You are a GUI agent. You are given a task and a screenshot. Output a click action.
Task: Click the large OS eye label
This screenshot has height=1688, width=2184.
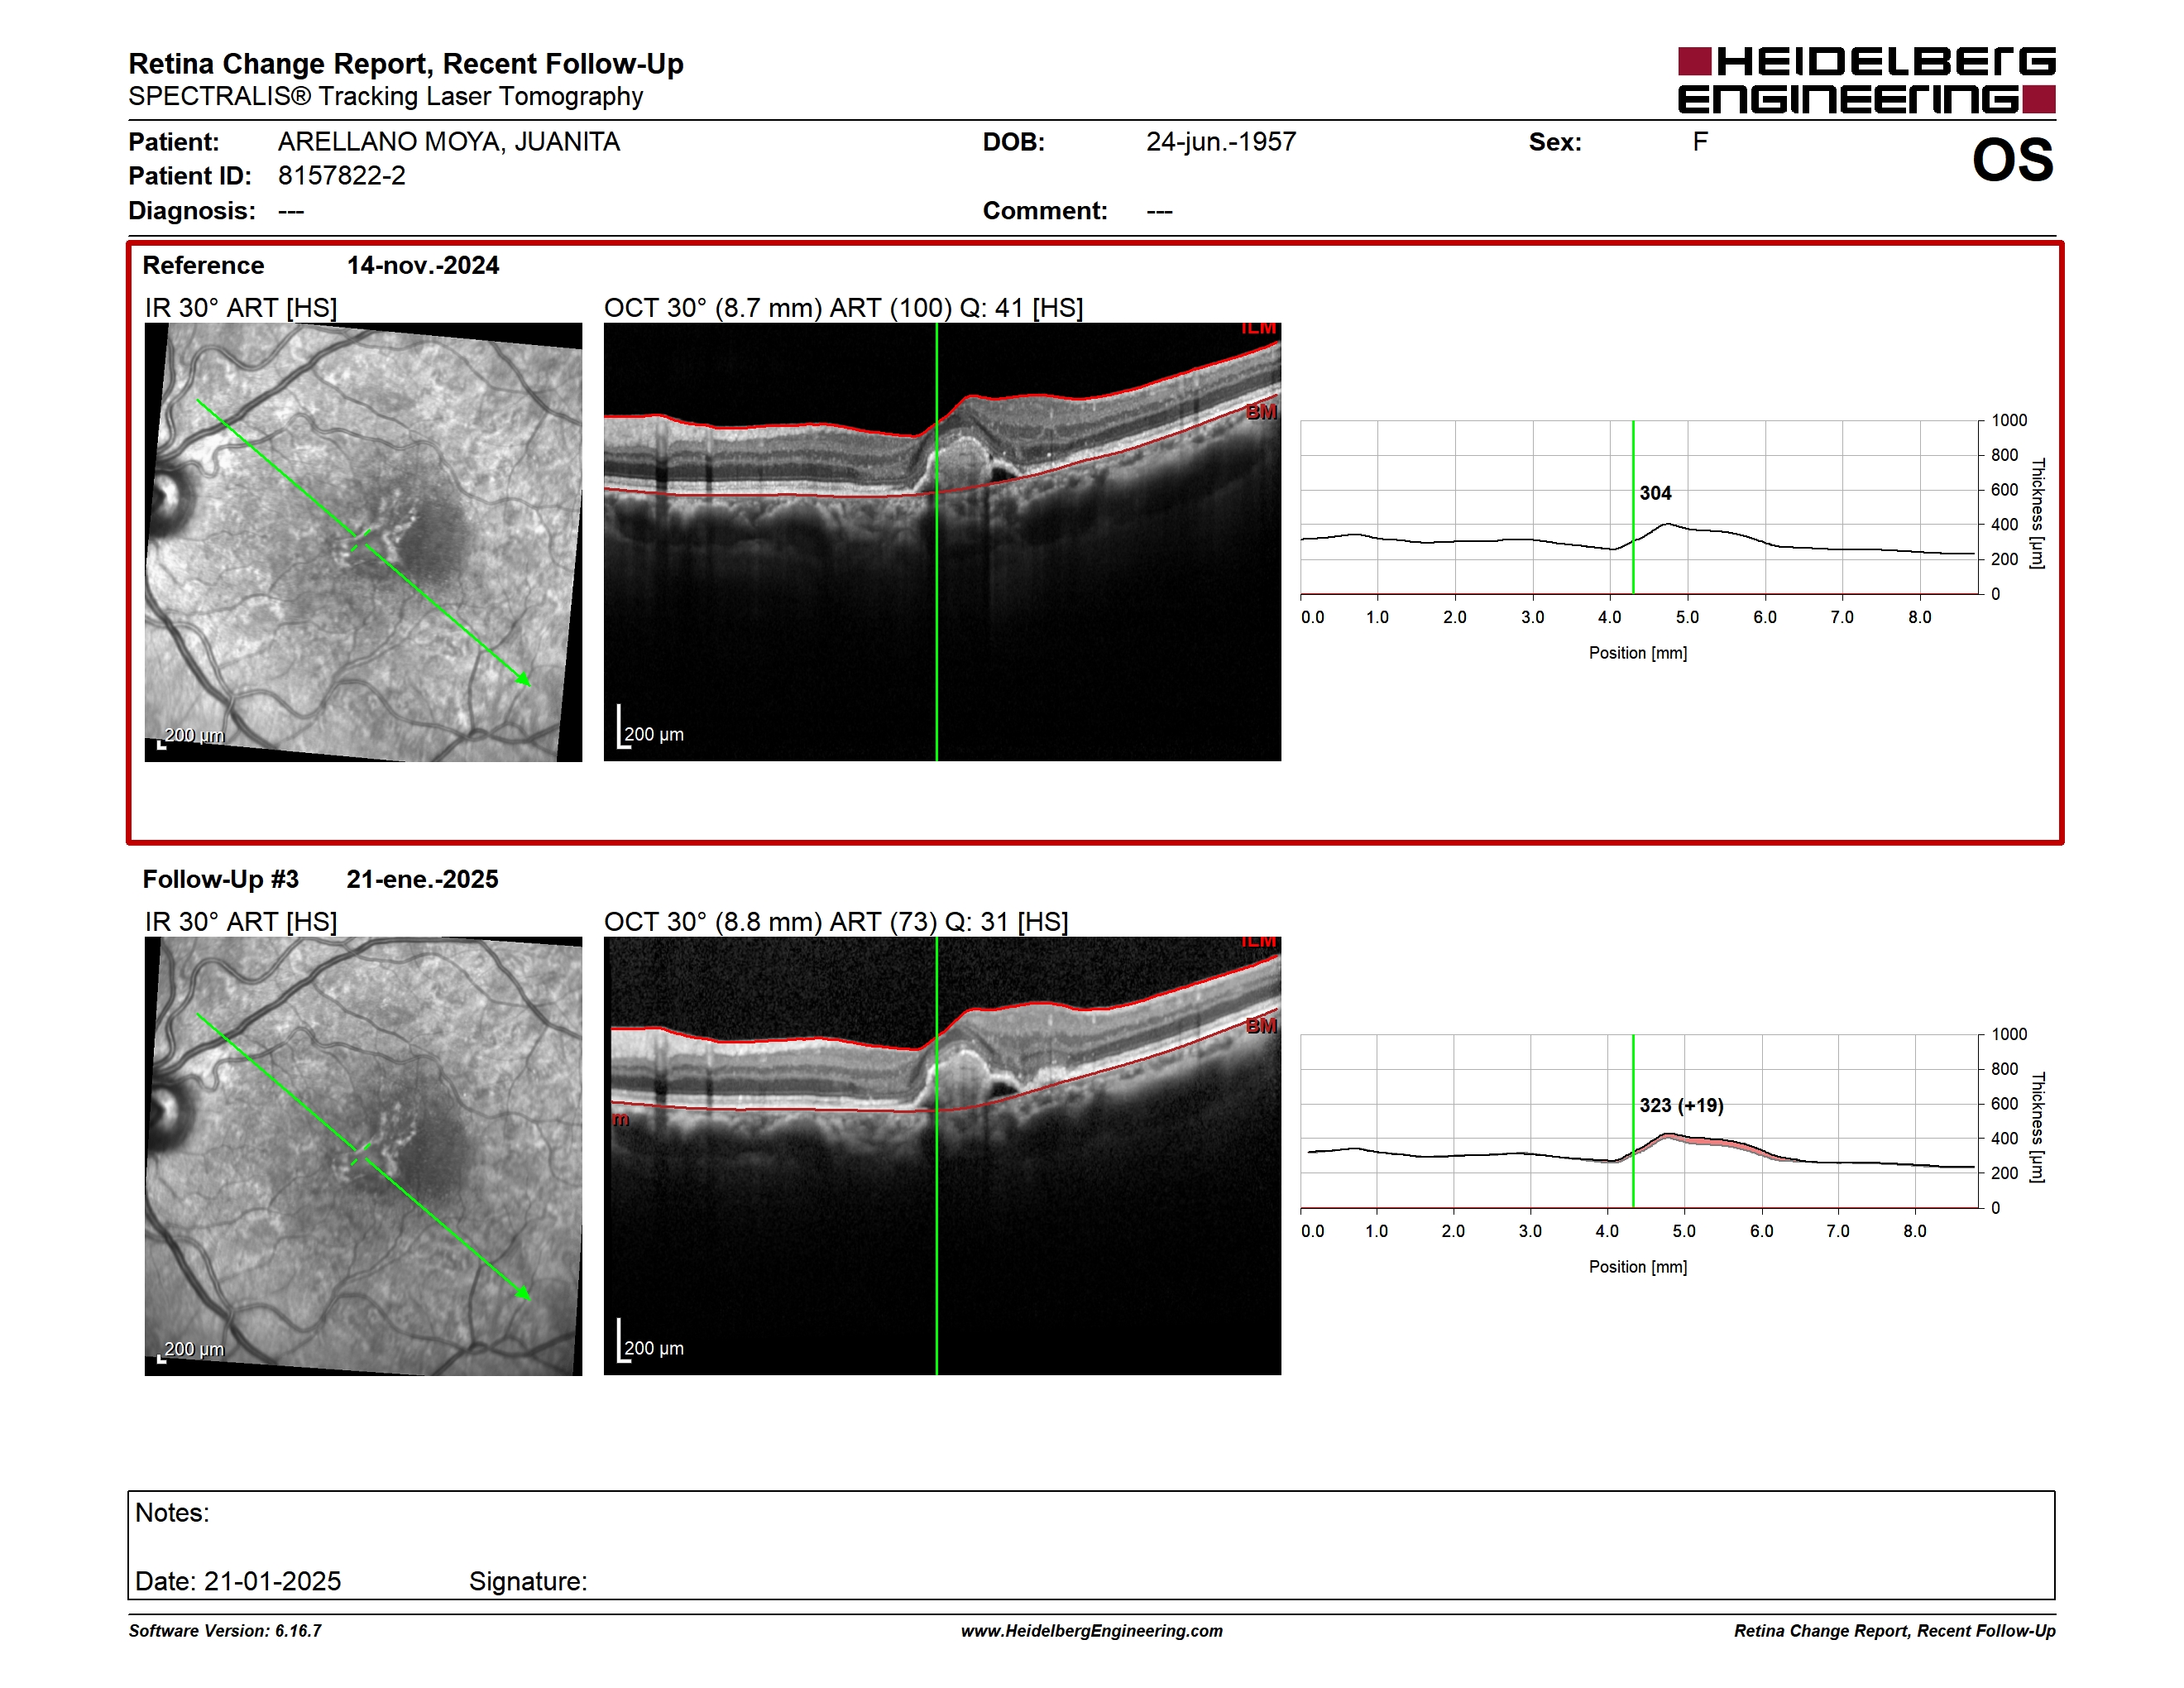coord(2012,160)
